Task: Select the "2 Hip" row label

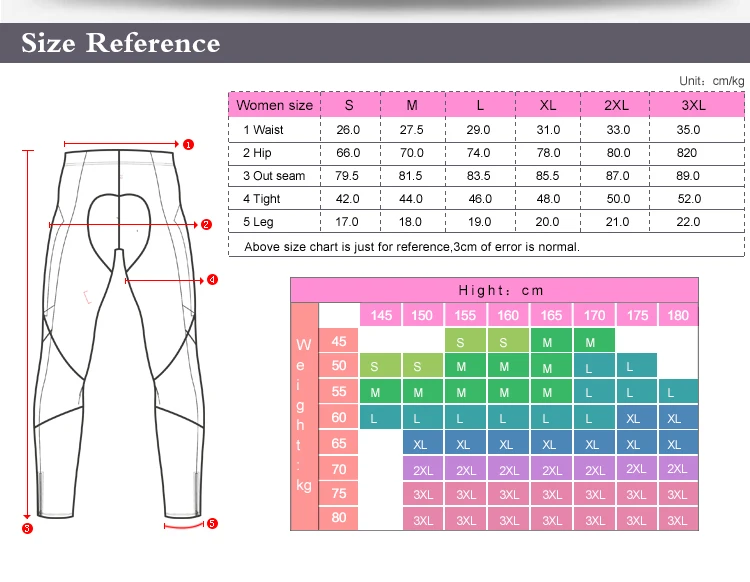Action: click(x=257, y=153)
